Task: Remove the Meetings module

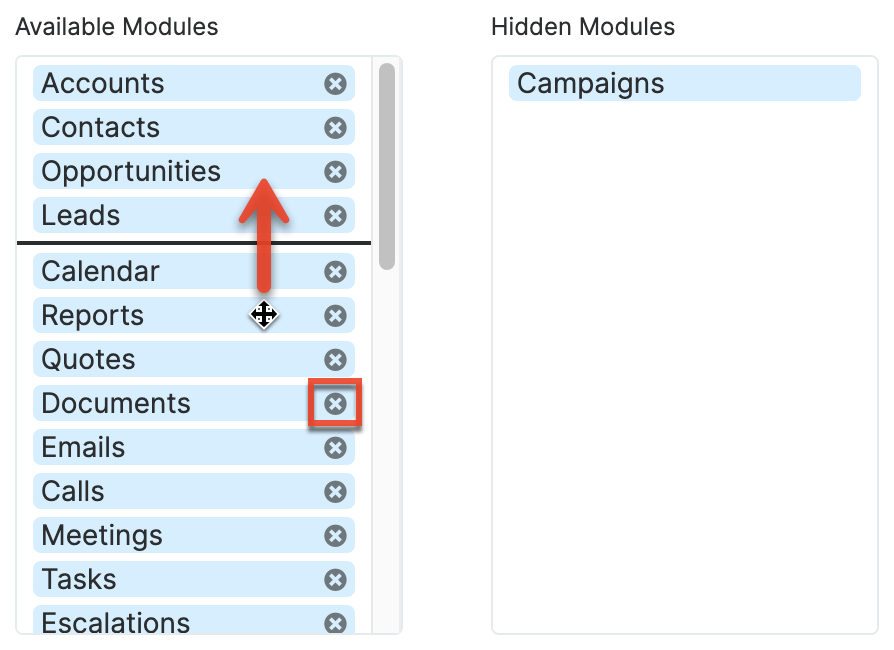Action: 335,536
